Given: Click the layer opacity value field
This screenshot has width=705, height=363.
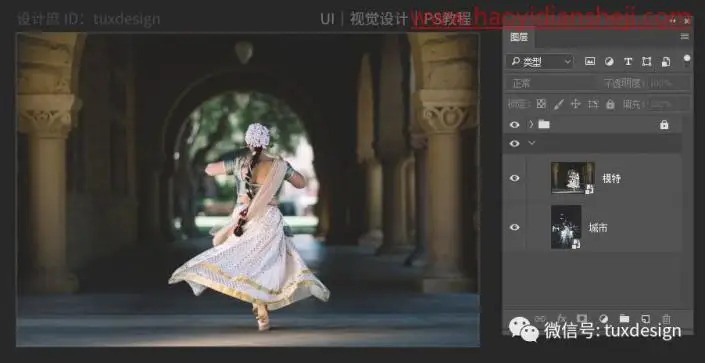Looking at the screenshot, I should click(667, 83).
